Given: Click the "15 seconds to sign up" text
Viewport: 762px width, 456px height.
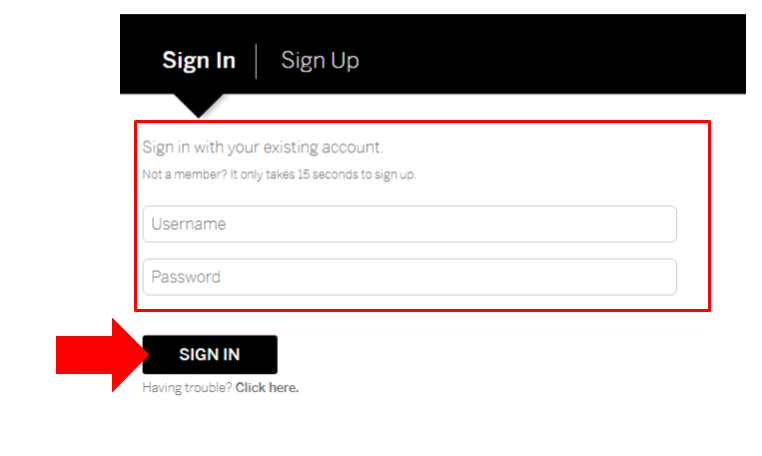Looking at the screenshot, I should pos(356,175).
